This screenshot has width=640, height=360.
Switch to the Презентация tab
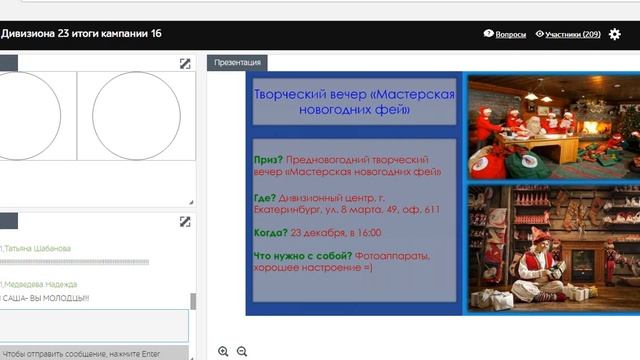[x=237, y=62]
